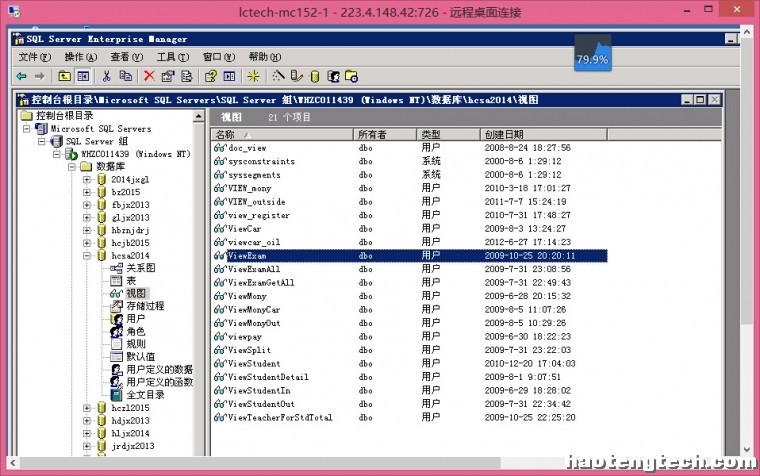Go up one level with folder icon
Screen dimensions: 760x476
[x=64, y=76]
